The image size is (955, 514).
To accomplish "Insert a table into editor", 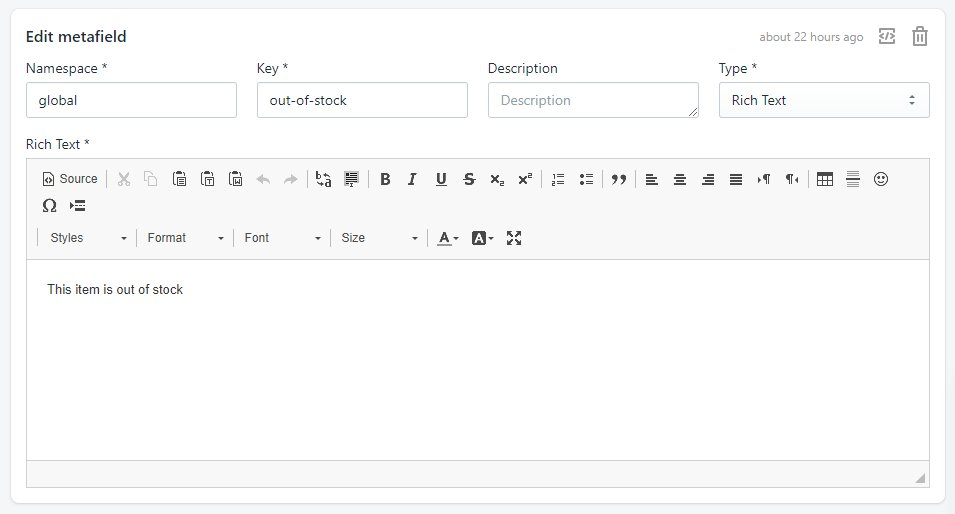I will 825,179.
